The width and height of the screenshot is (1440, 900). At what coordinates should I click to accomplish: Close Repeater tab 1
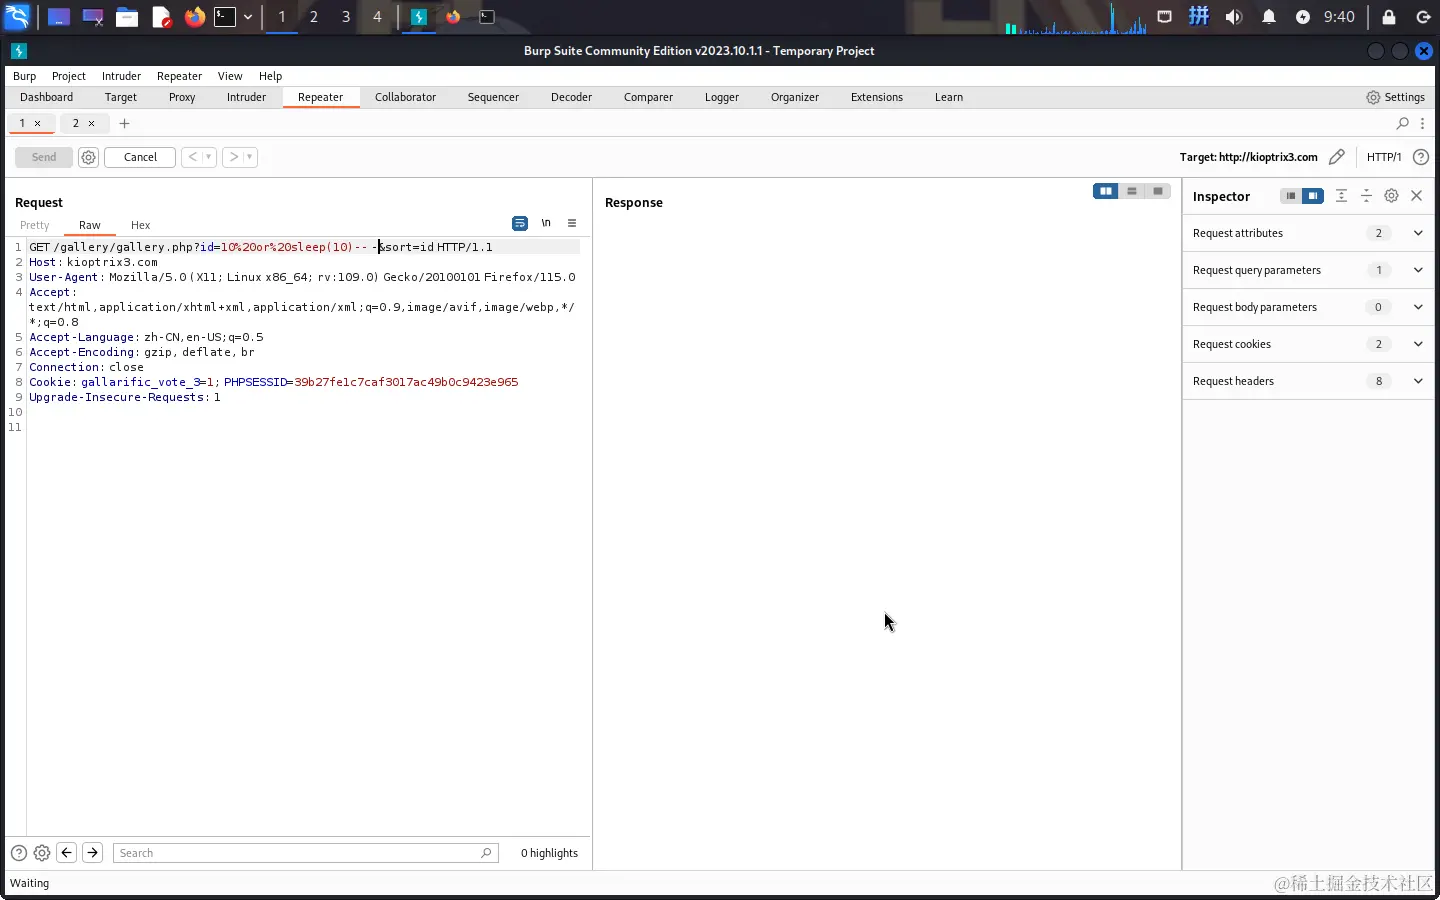tap(38, 123)
